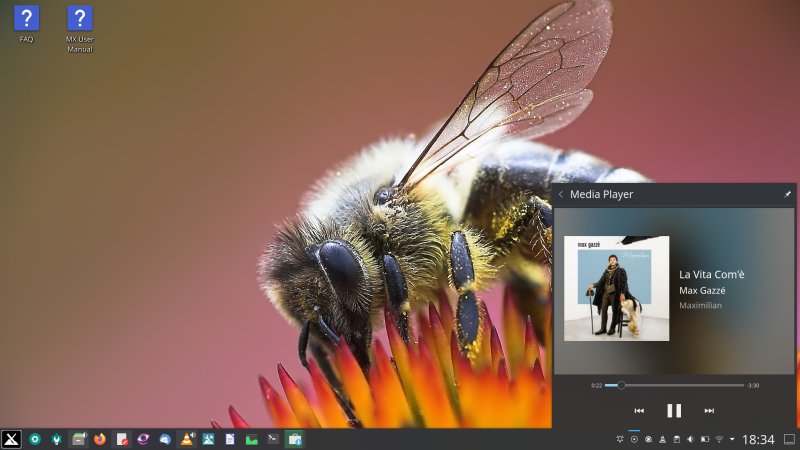The image size is (800, 450).
Task: Click the album name Maximilian
Action: [x=700, y=305]
